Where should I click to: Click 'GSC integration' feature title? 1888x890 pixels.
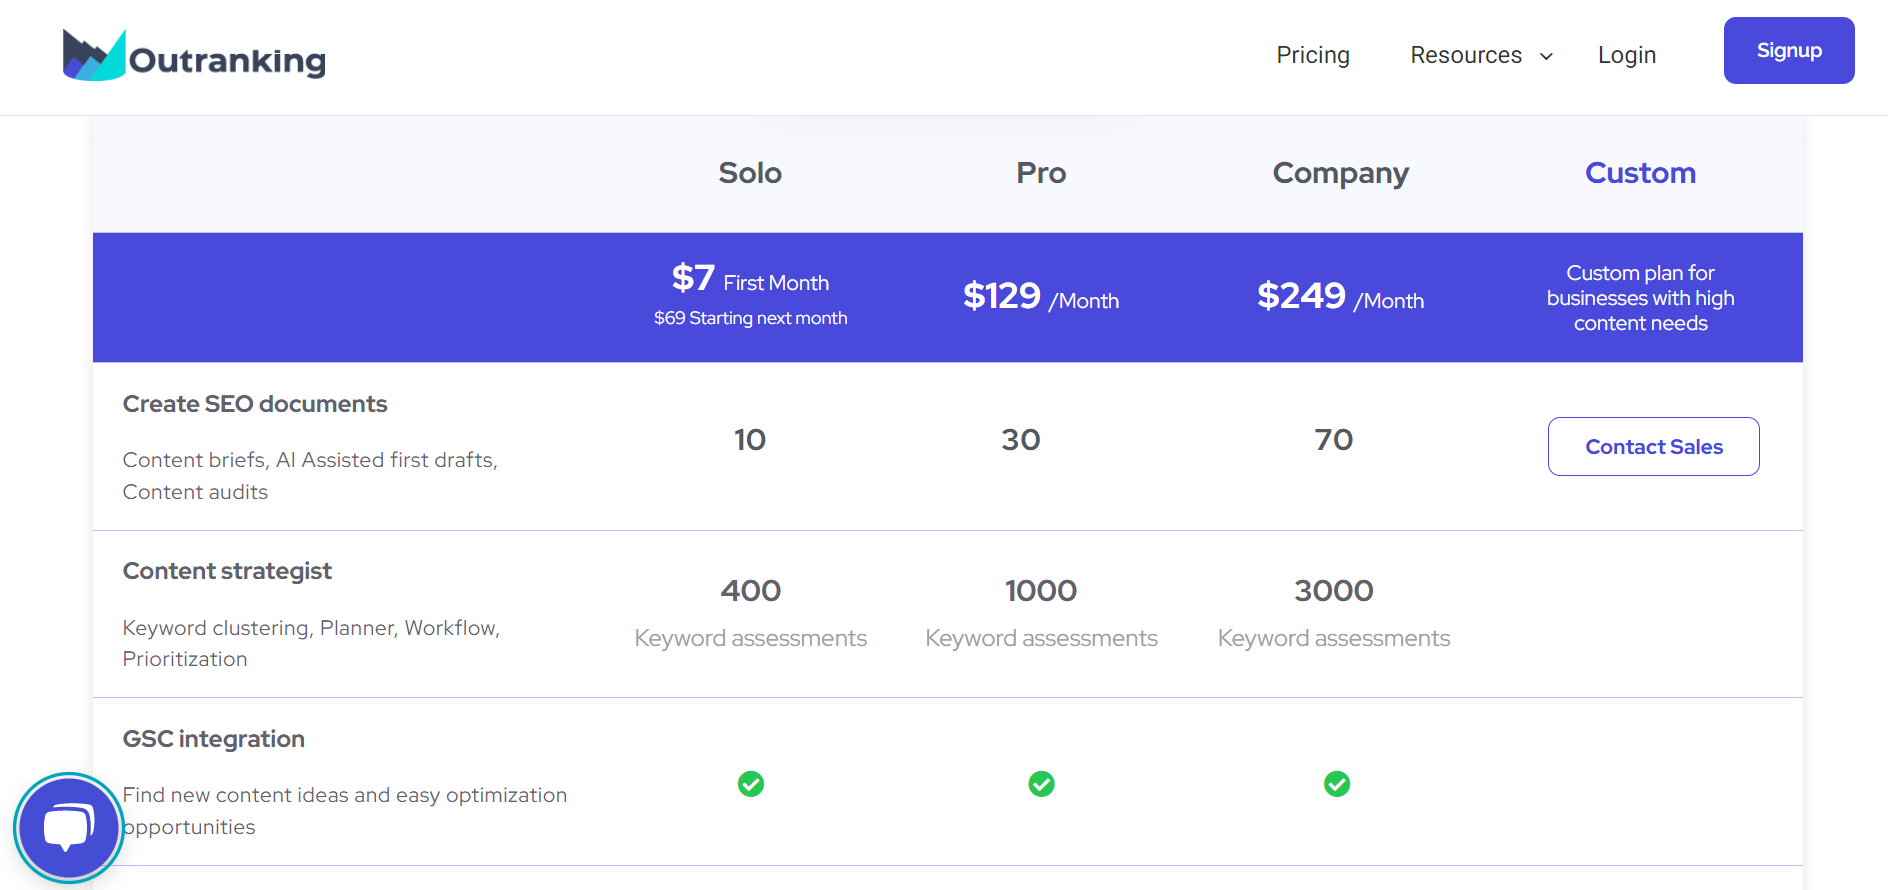(x=214, y=739)
